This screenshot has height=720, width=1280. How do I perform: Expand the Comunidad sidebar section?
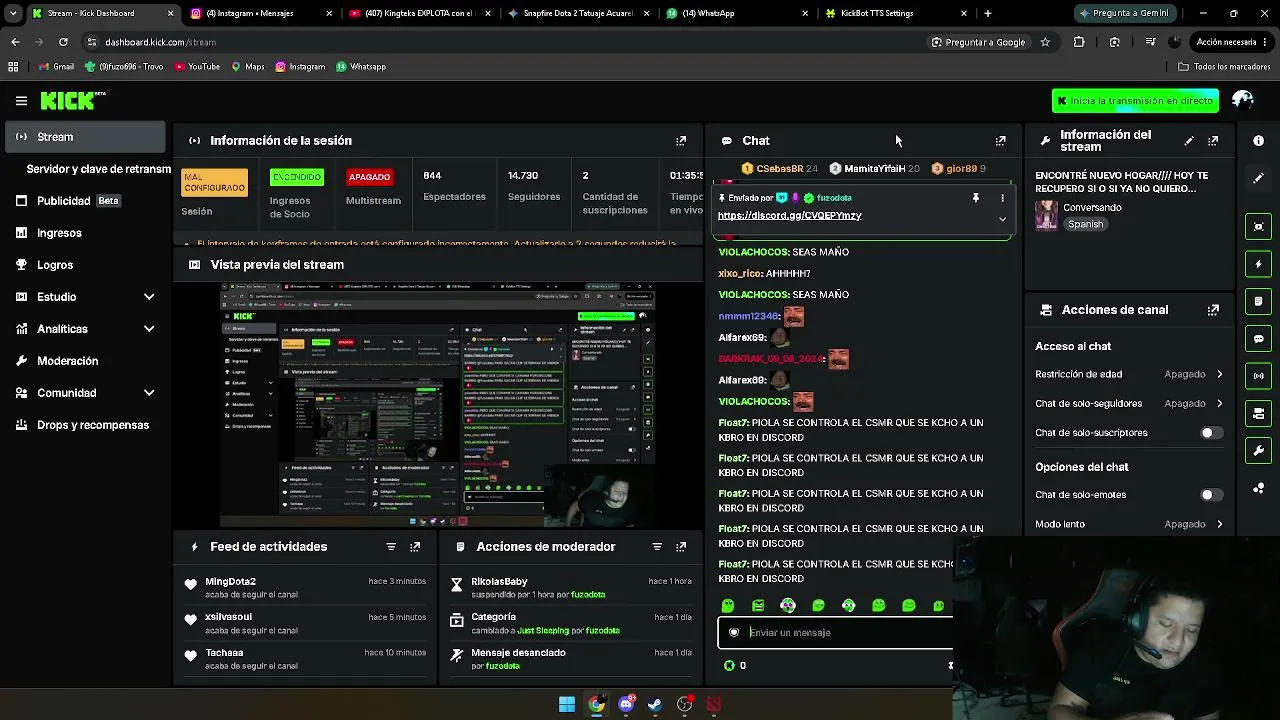click(x=149, y=393)
